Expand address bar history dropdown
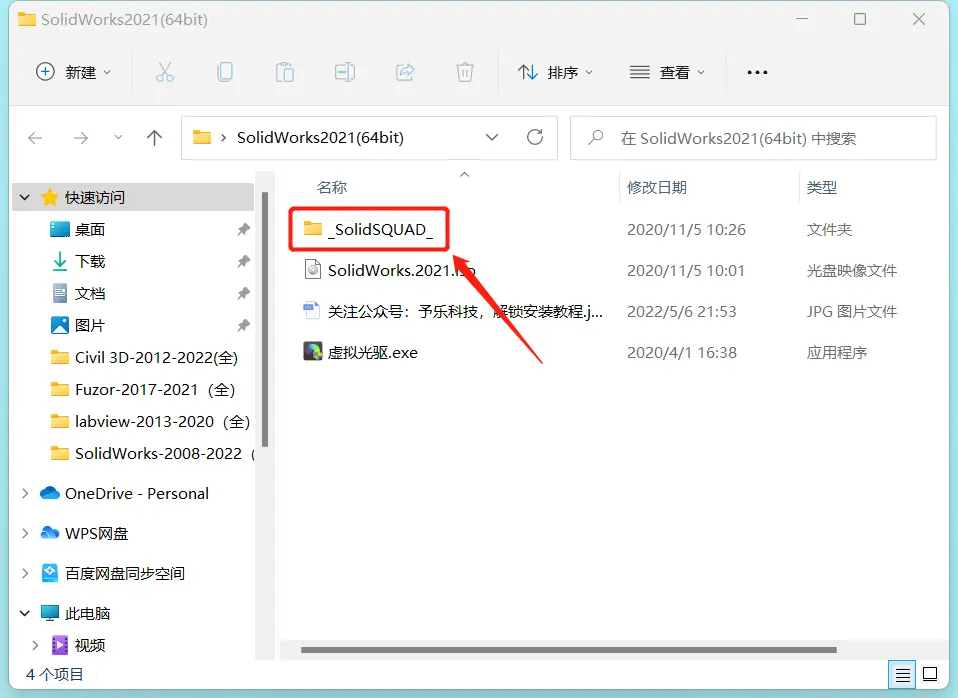The image size is (958, 698). [492, 138]
